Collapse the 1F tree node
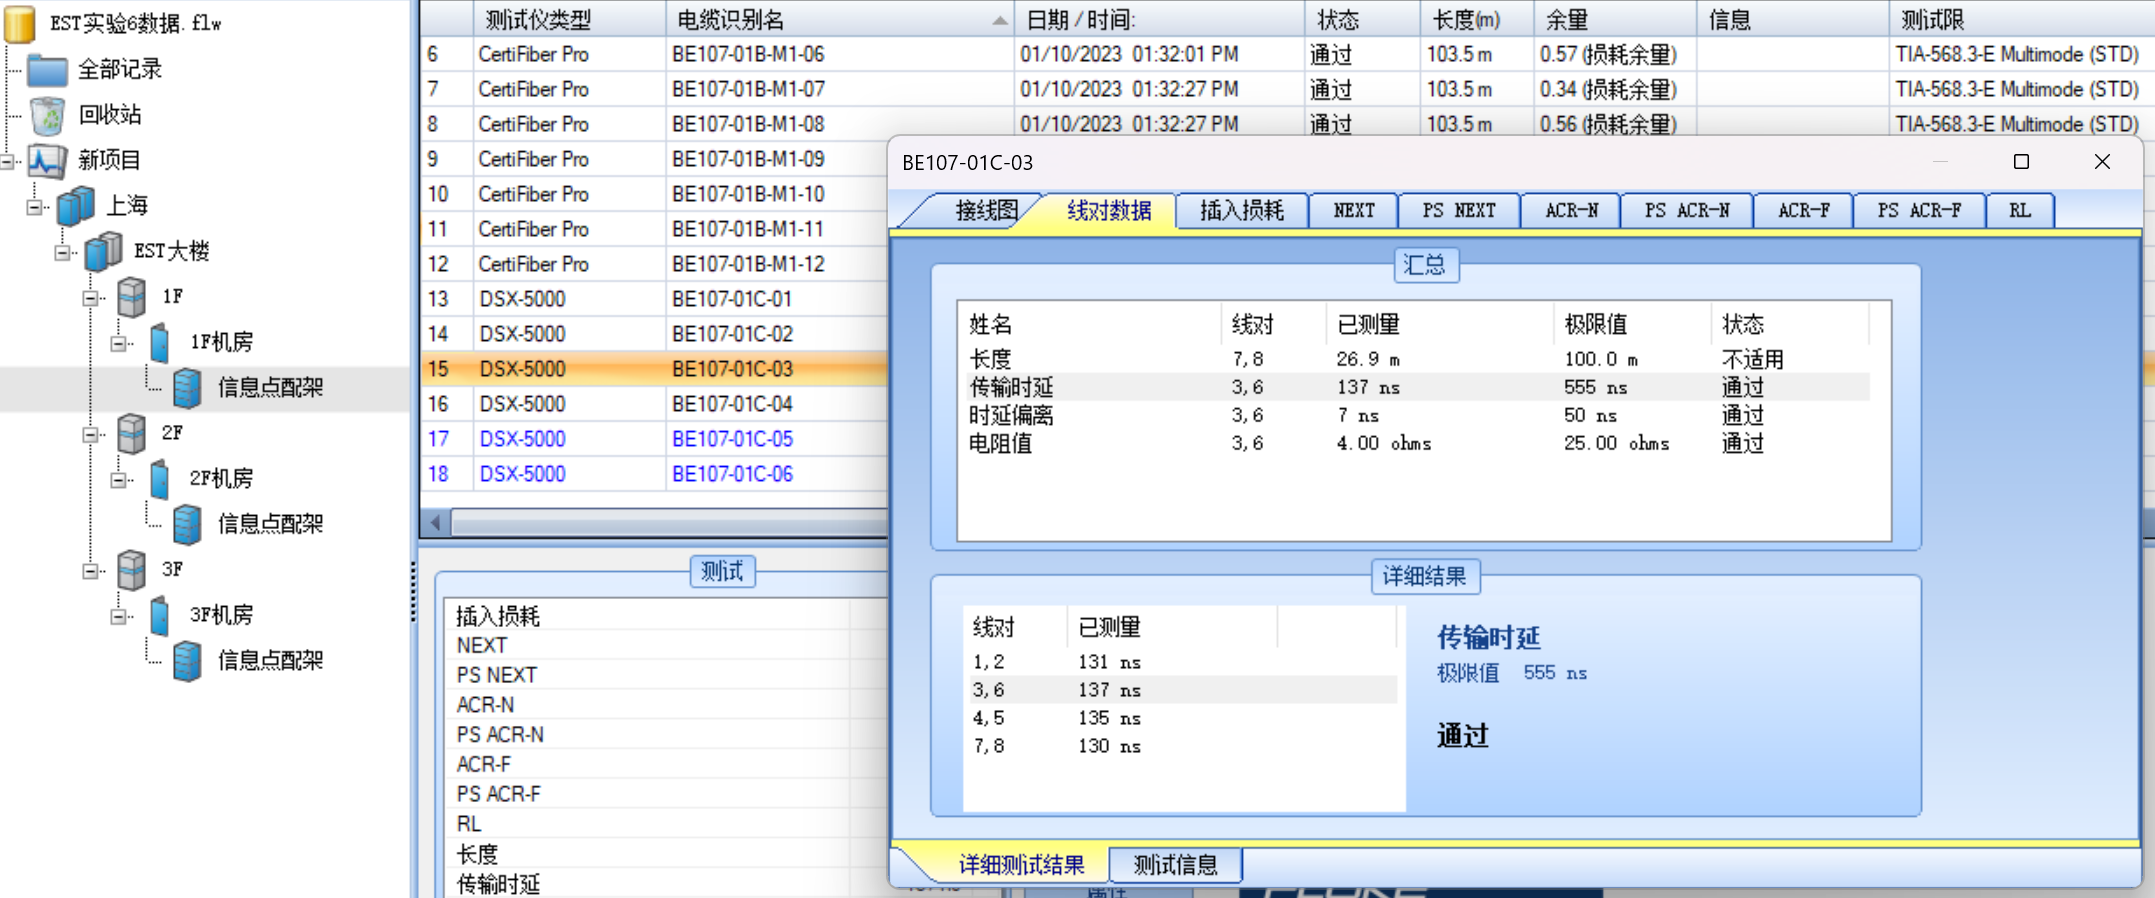This screenshot has width=2155, height=898. pos(91,297)
